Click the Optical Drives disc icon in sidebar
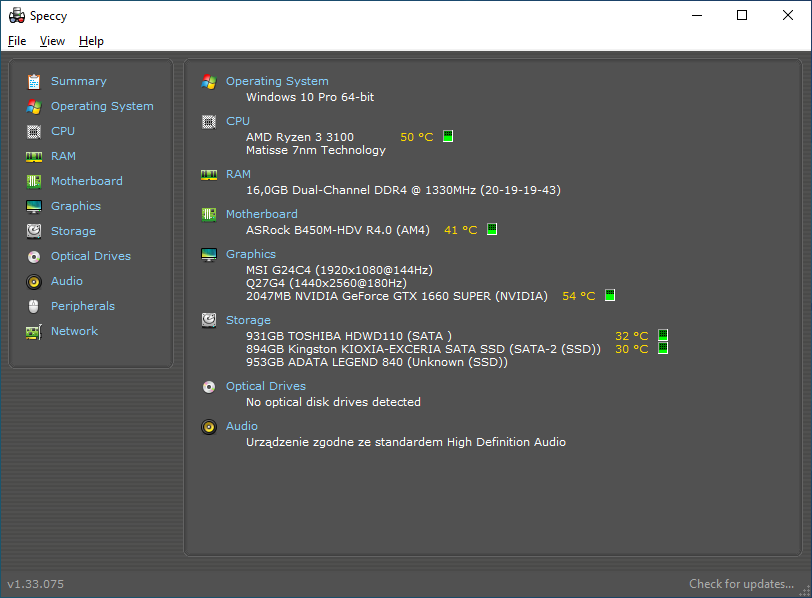The width and height of the screenshot is (812, 598). (34, 256)
